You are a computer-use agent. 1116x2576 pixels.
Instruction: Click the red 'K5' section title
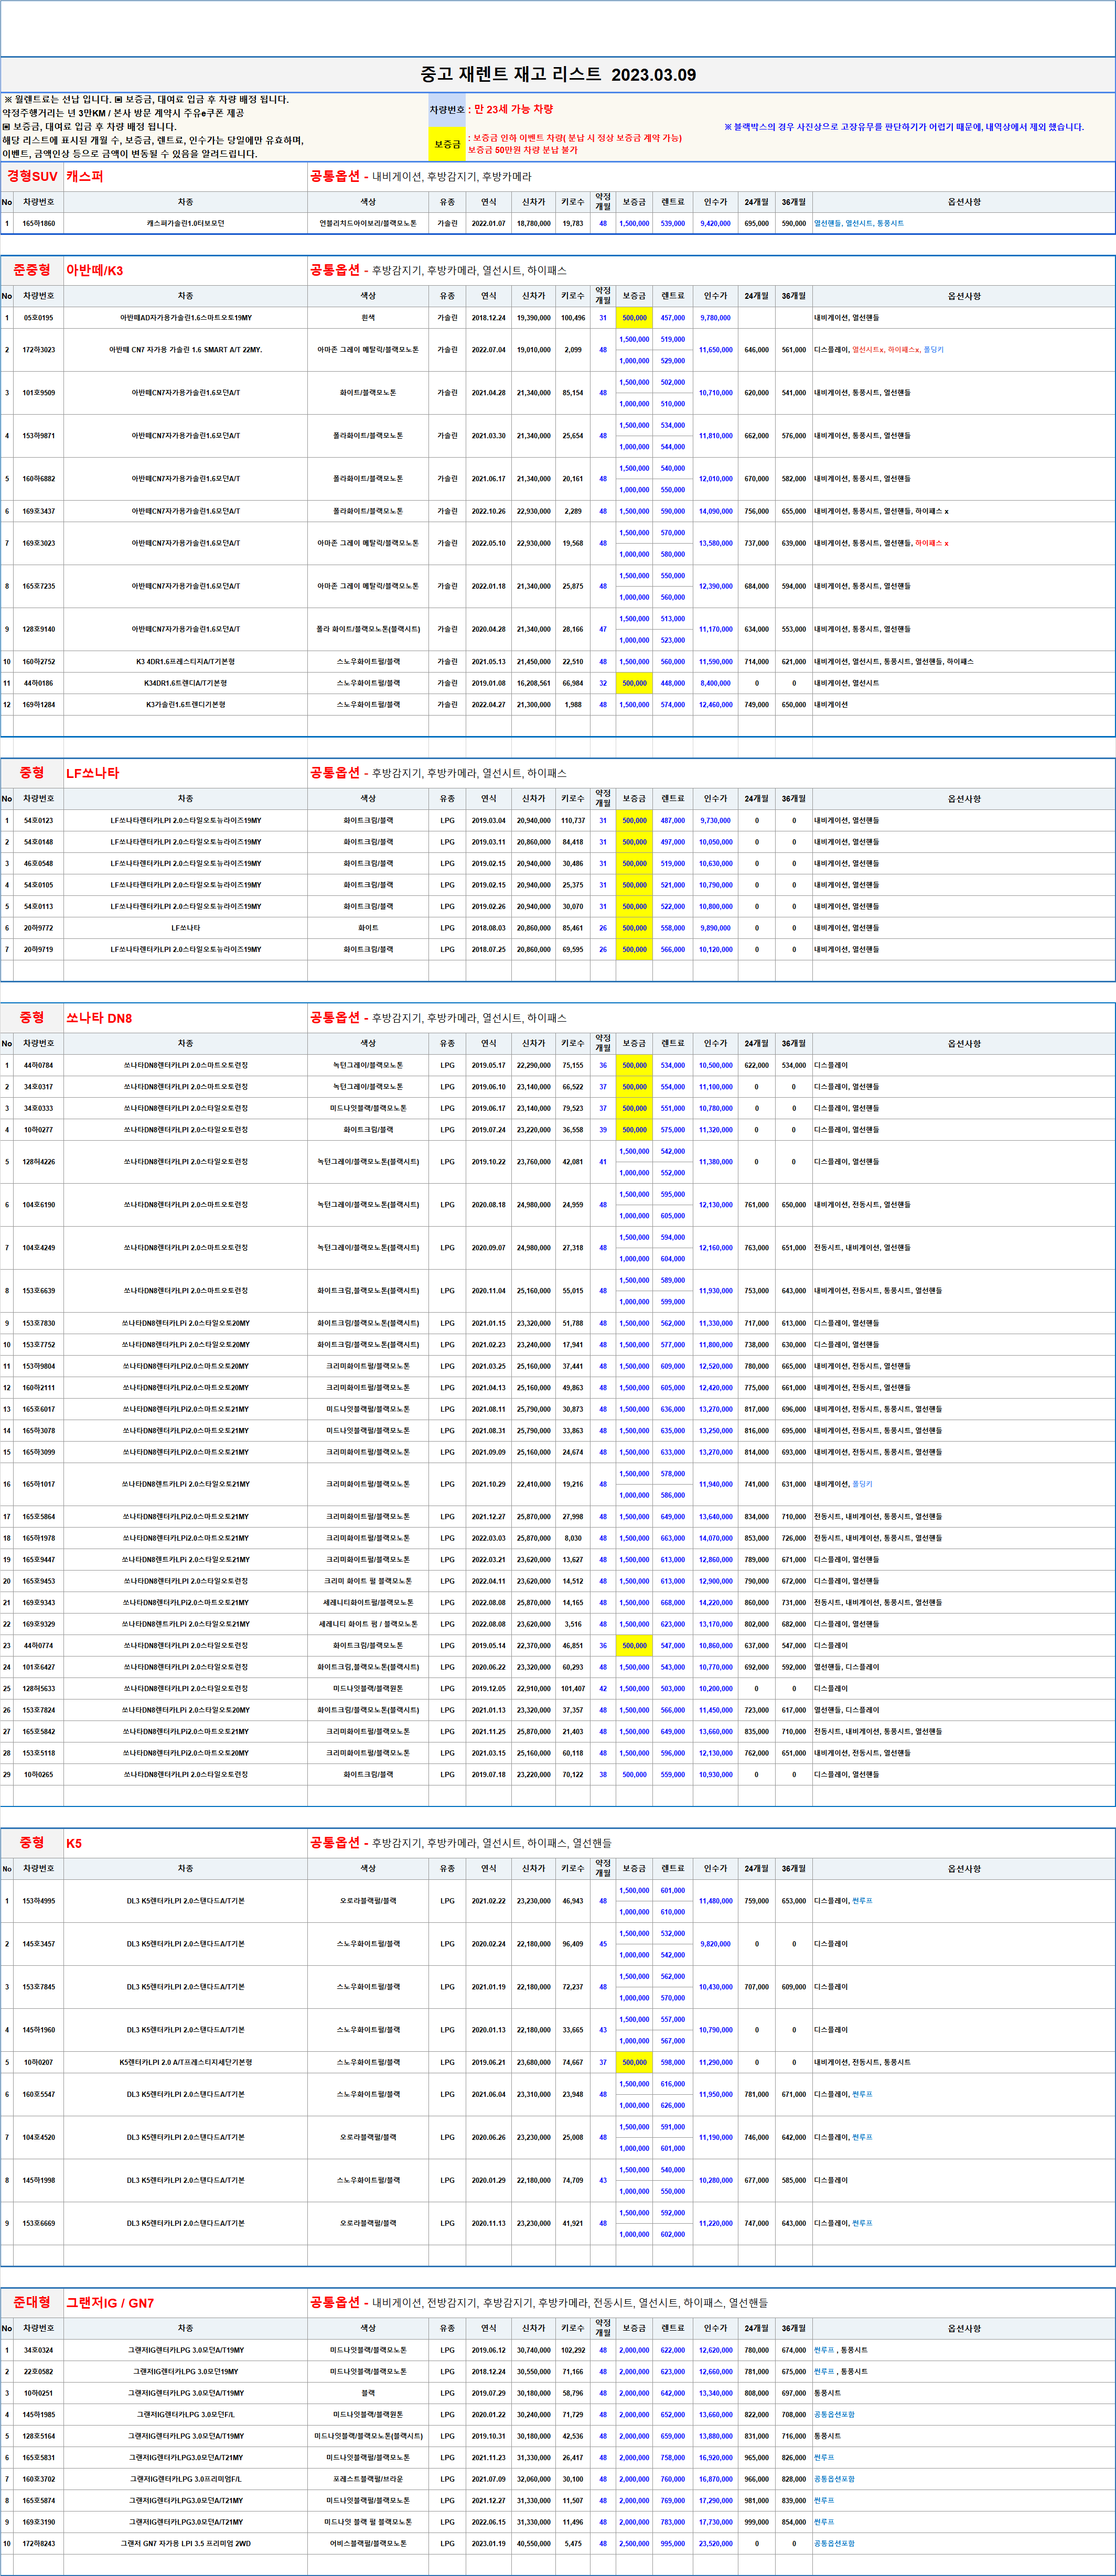tap(74, 1843)
